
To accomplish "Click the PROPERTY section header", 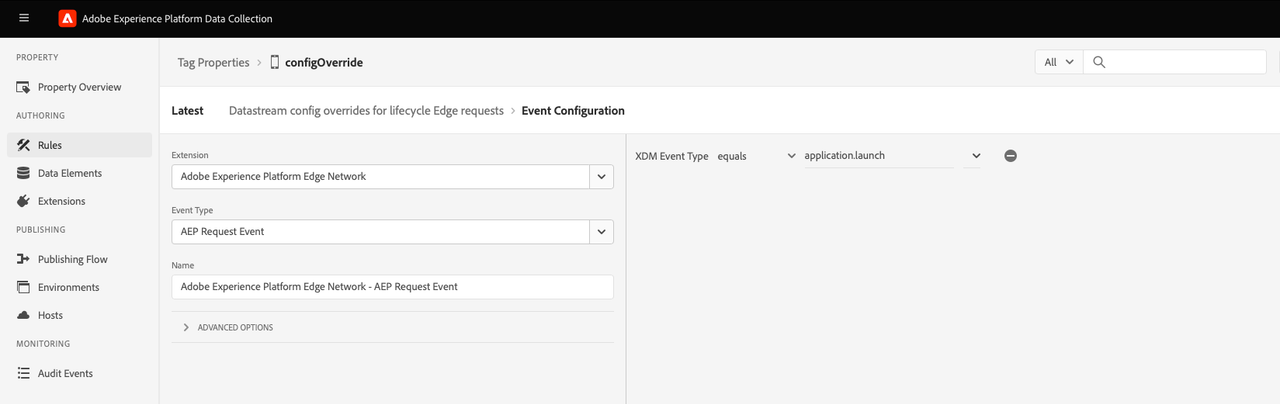I will pyautogui.click(x=37, y=57).
